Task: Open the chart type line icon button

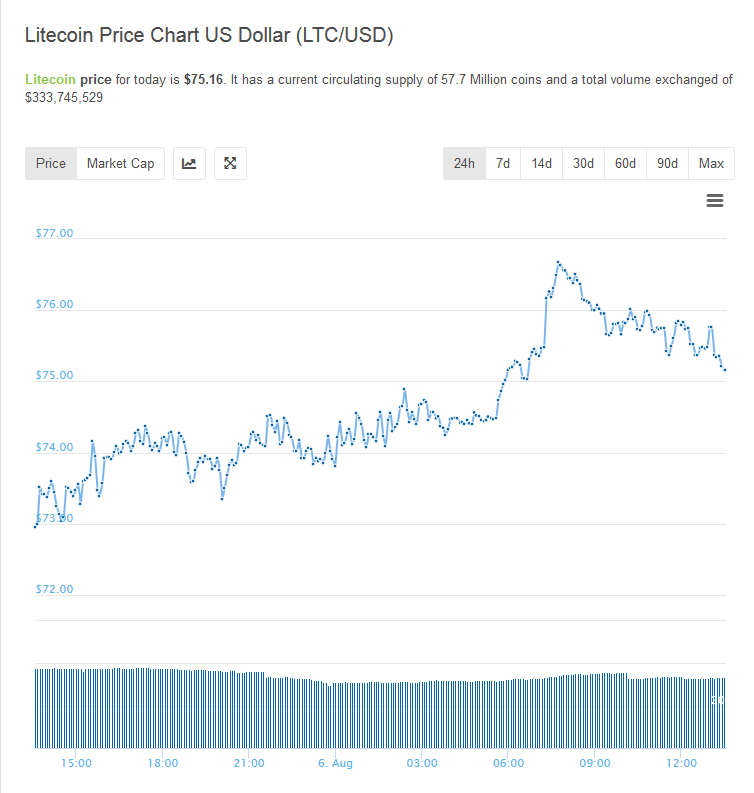Action: [190, 163]
